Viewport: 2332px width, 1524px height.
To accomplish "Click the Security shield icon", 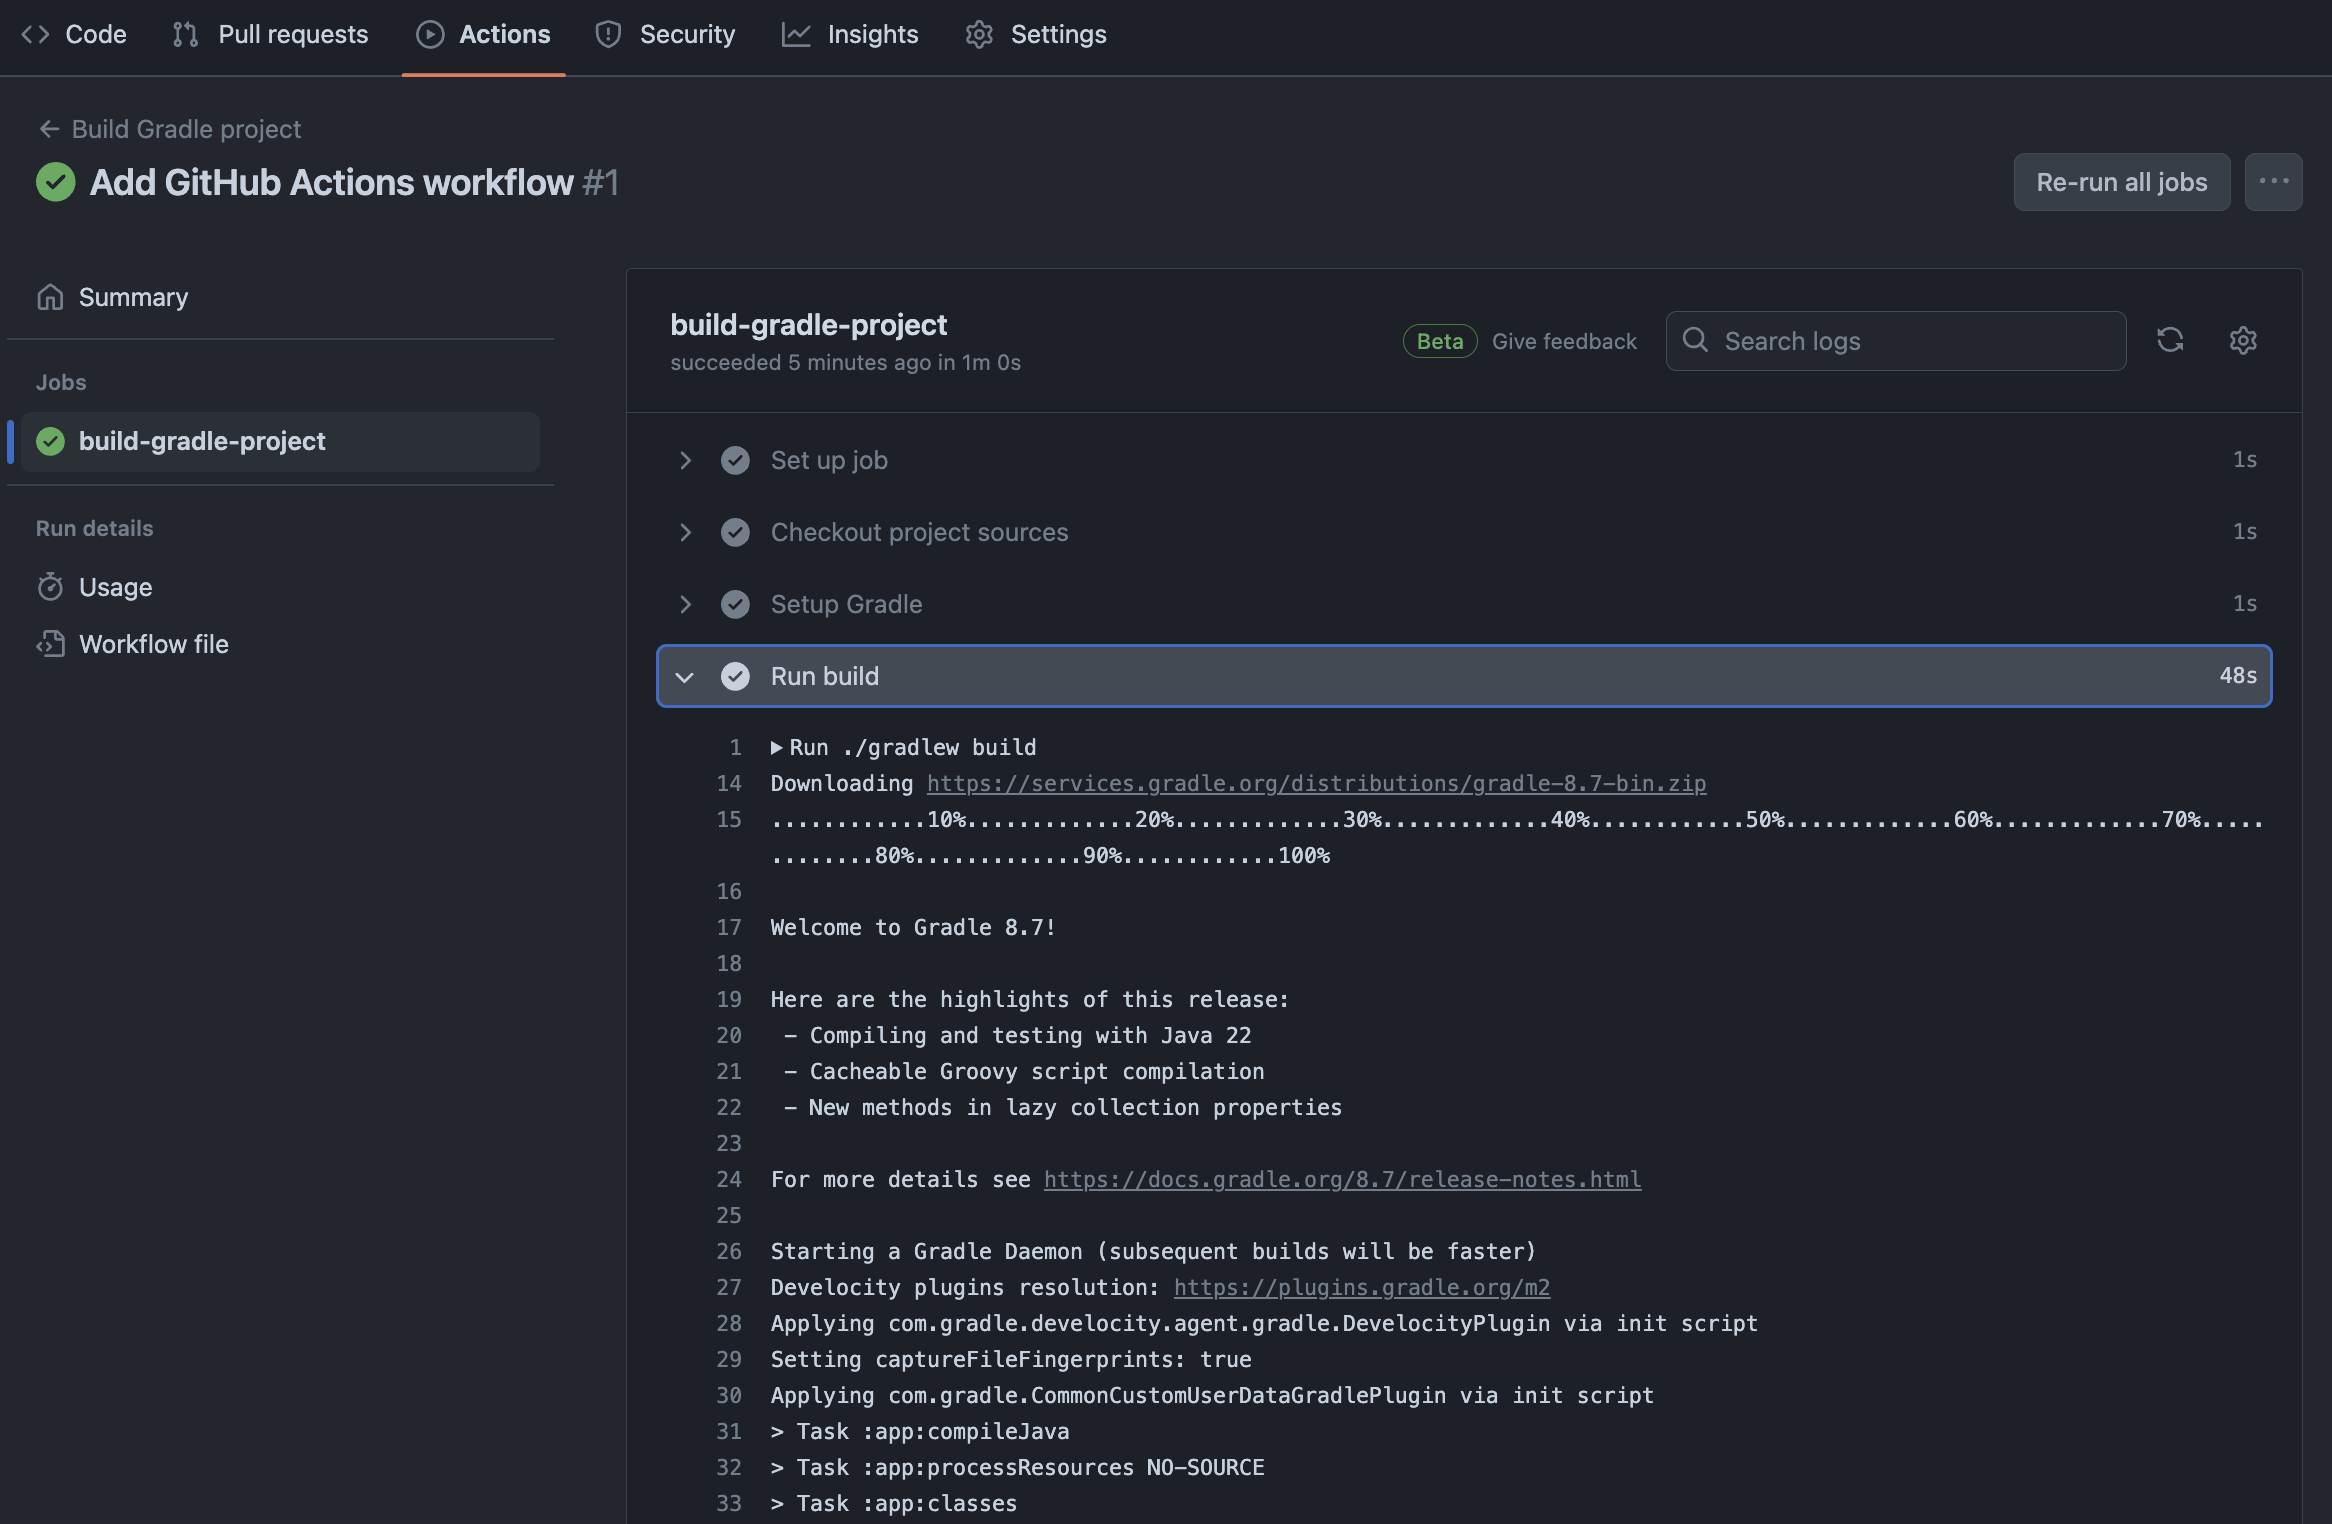I will coord(608,34).
